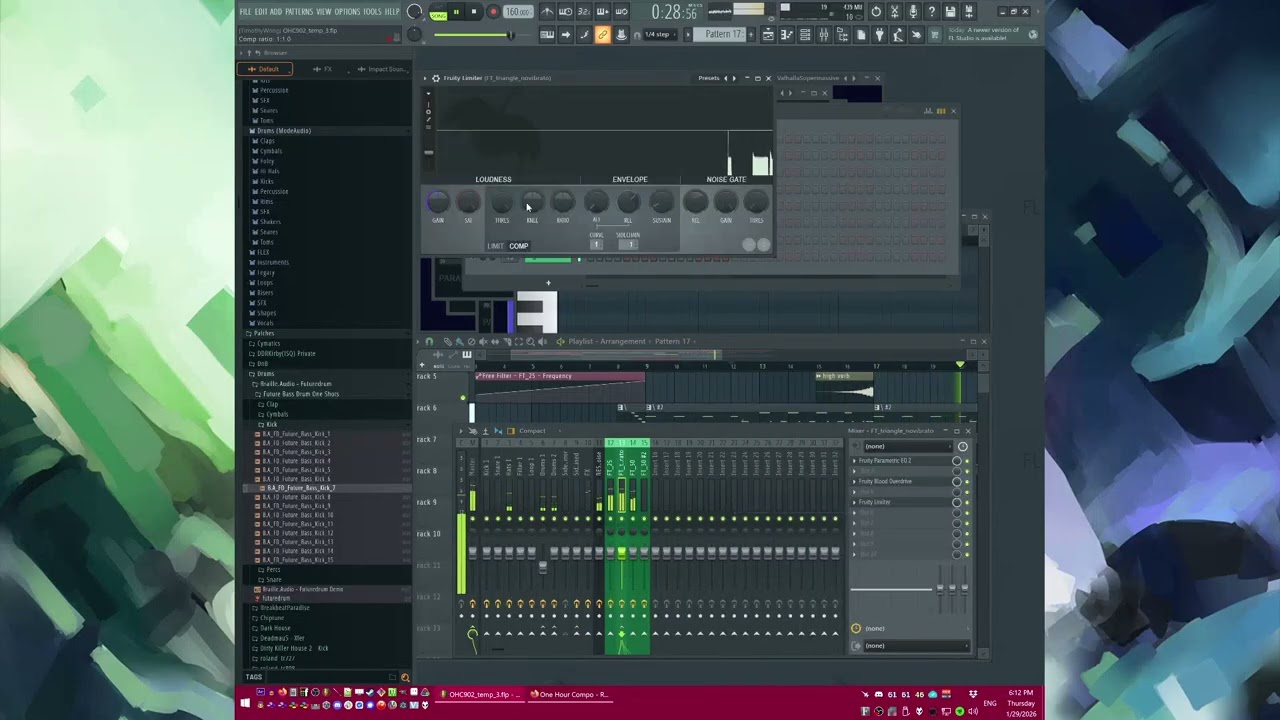Screen dimensions: 1280x720
Task: Open the TOOLS menu
Action: [372, 12]
